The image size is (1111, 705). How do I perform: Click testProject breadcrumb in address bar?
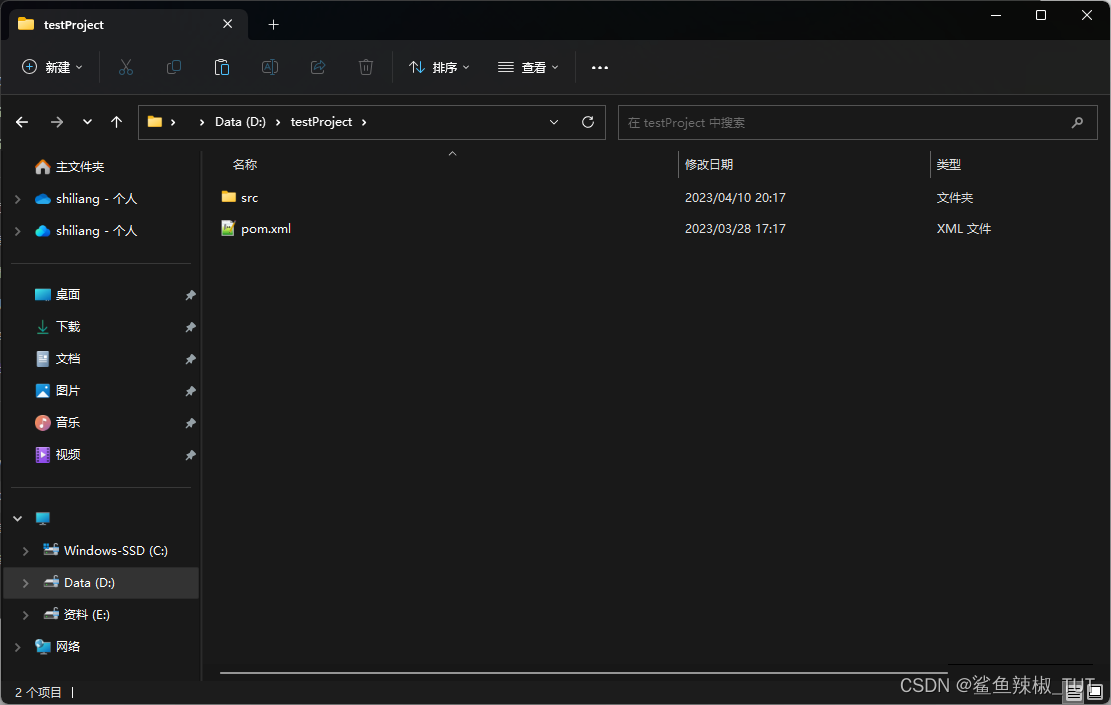(321, 122)
